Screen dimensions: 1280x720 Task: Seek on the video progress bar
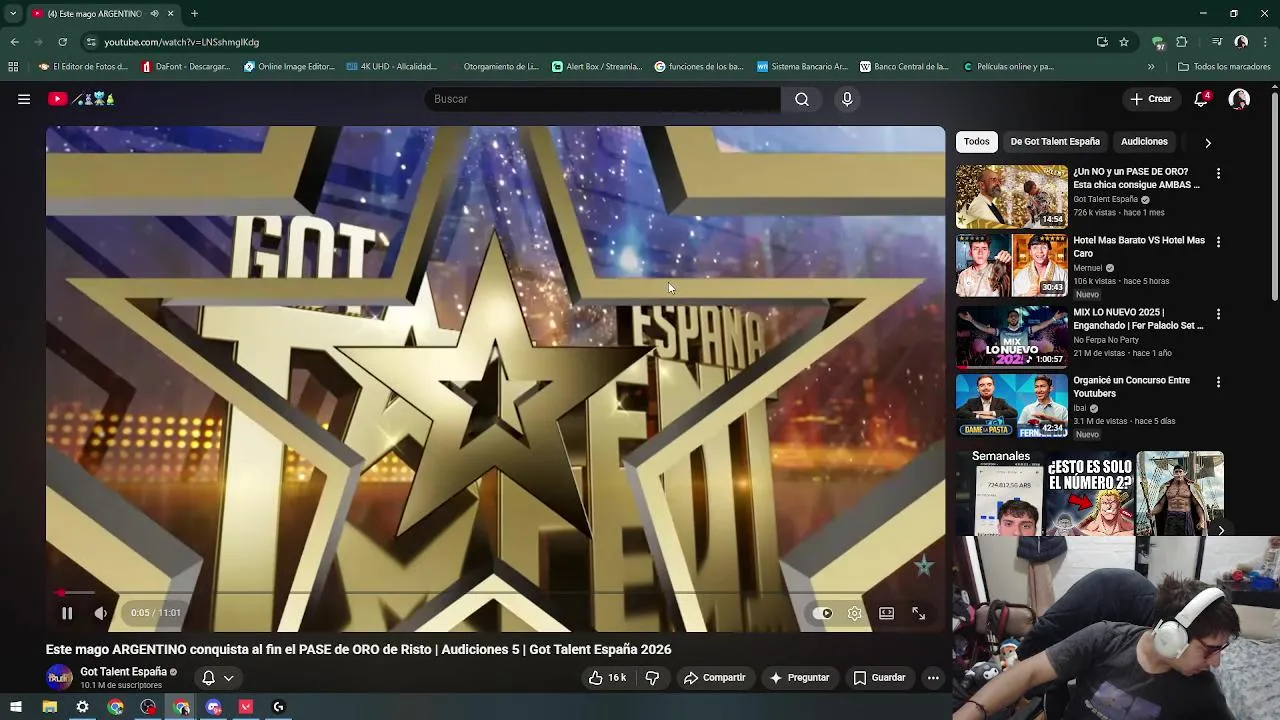coord(495,593)
